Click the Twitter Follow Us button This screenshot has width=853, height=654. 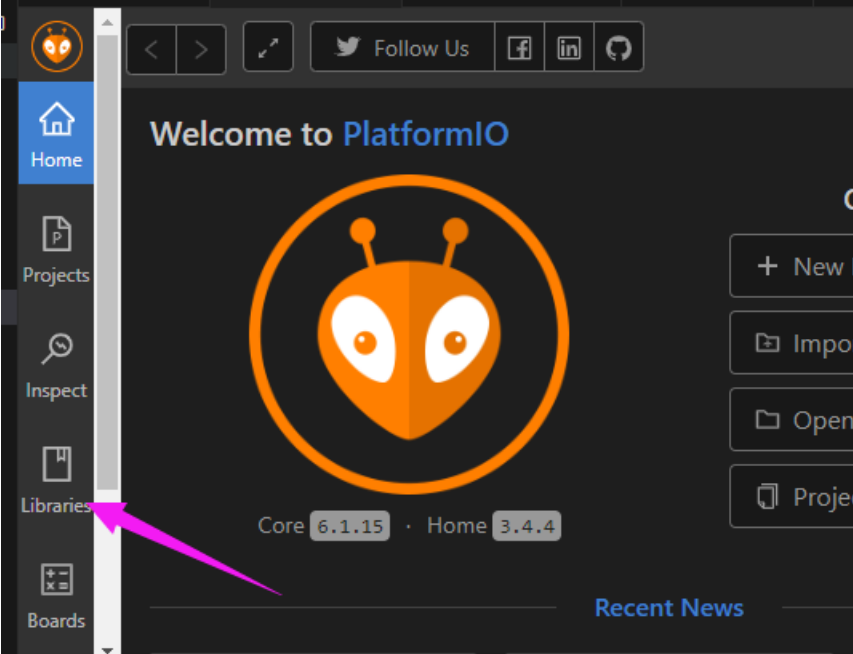click(403, 47)
